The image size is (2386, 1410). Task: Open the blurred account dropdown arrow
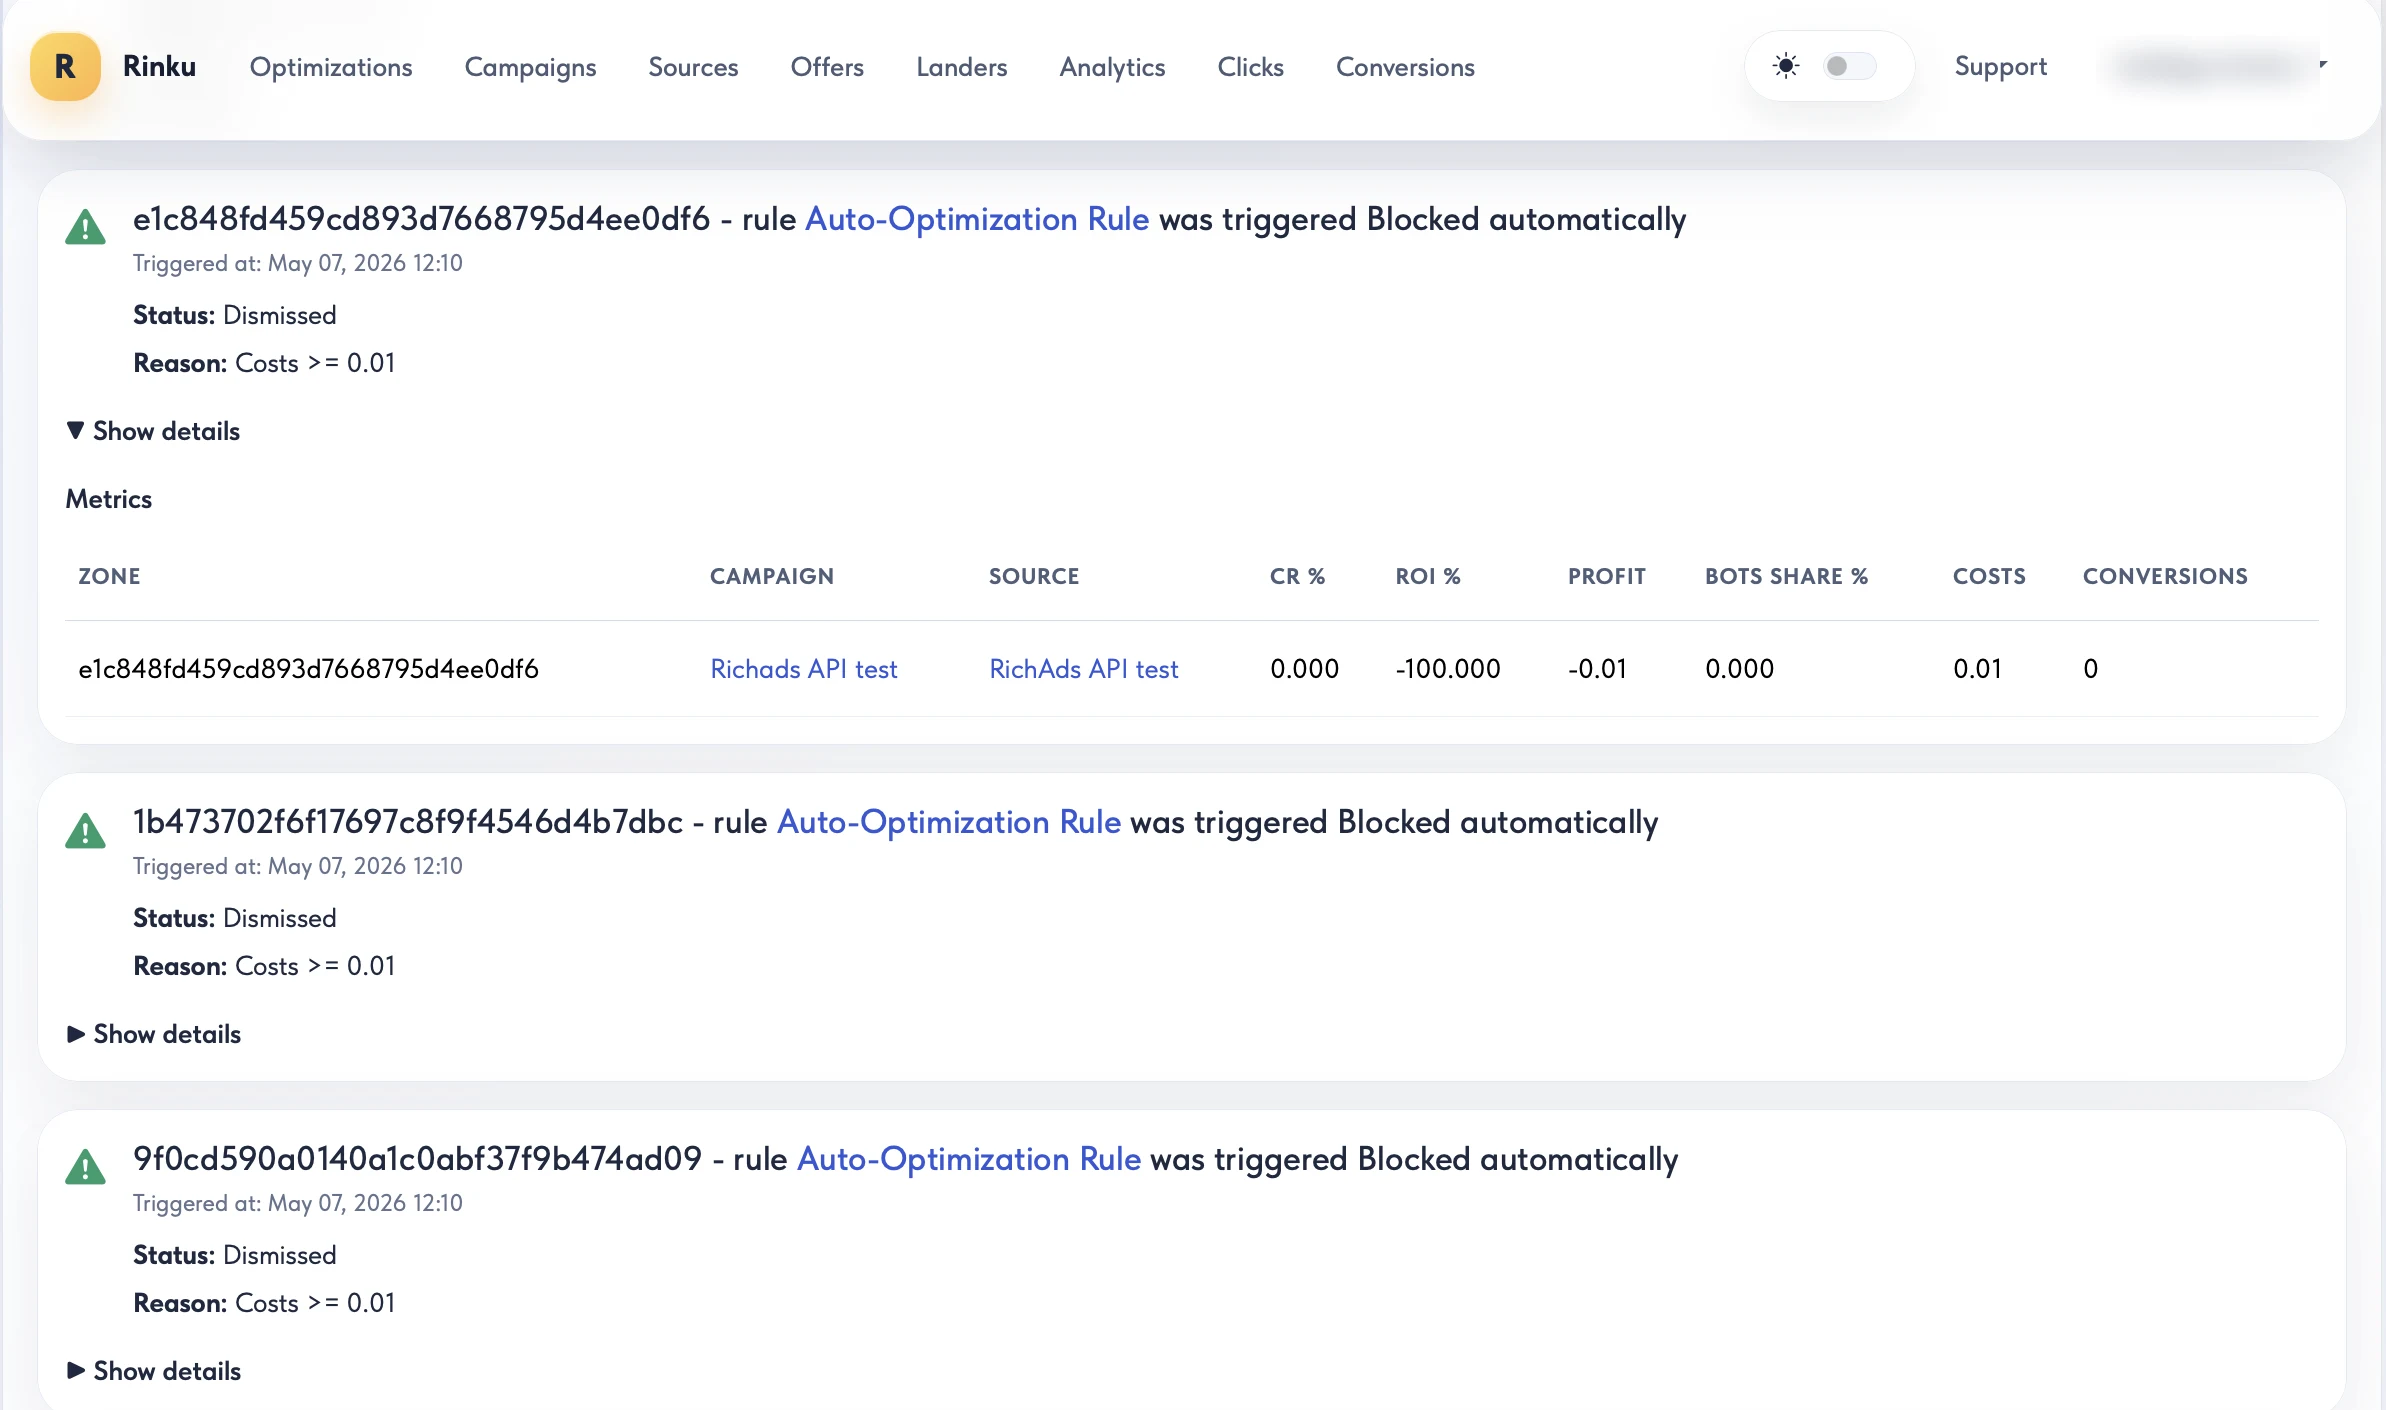[x=2323, y=65]
